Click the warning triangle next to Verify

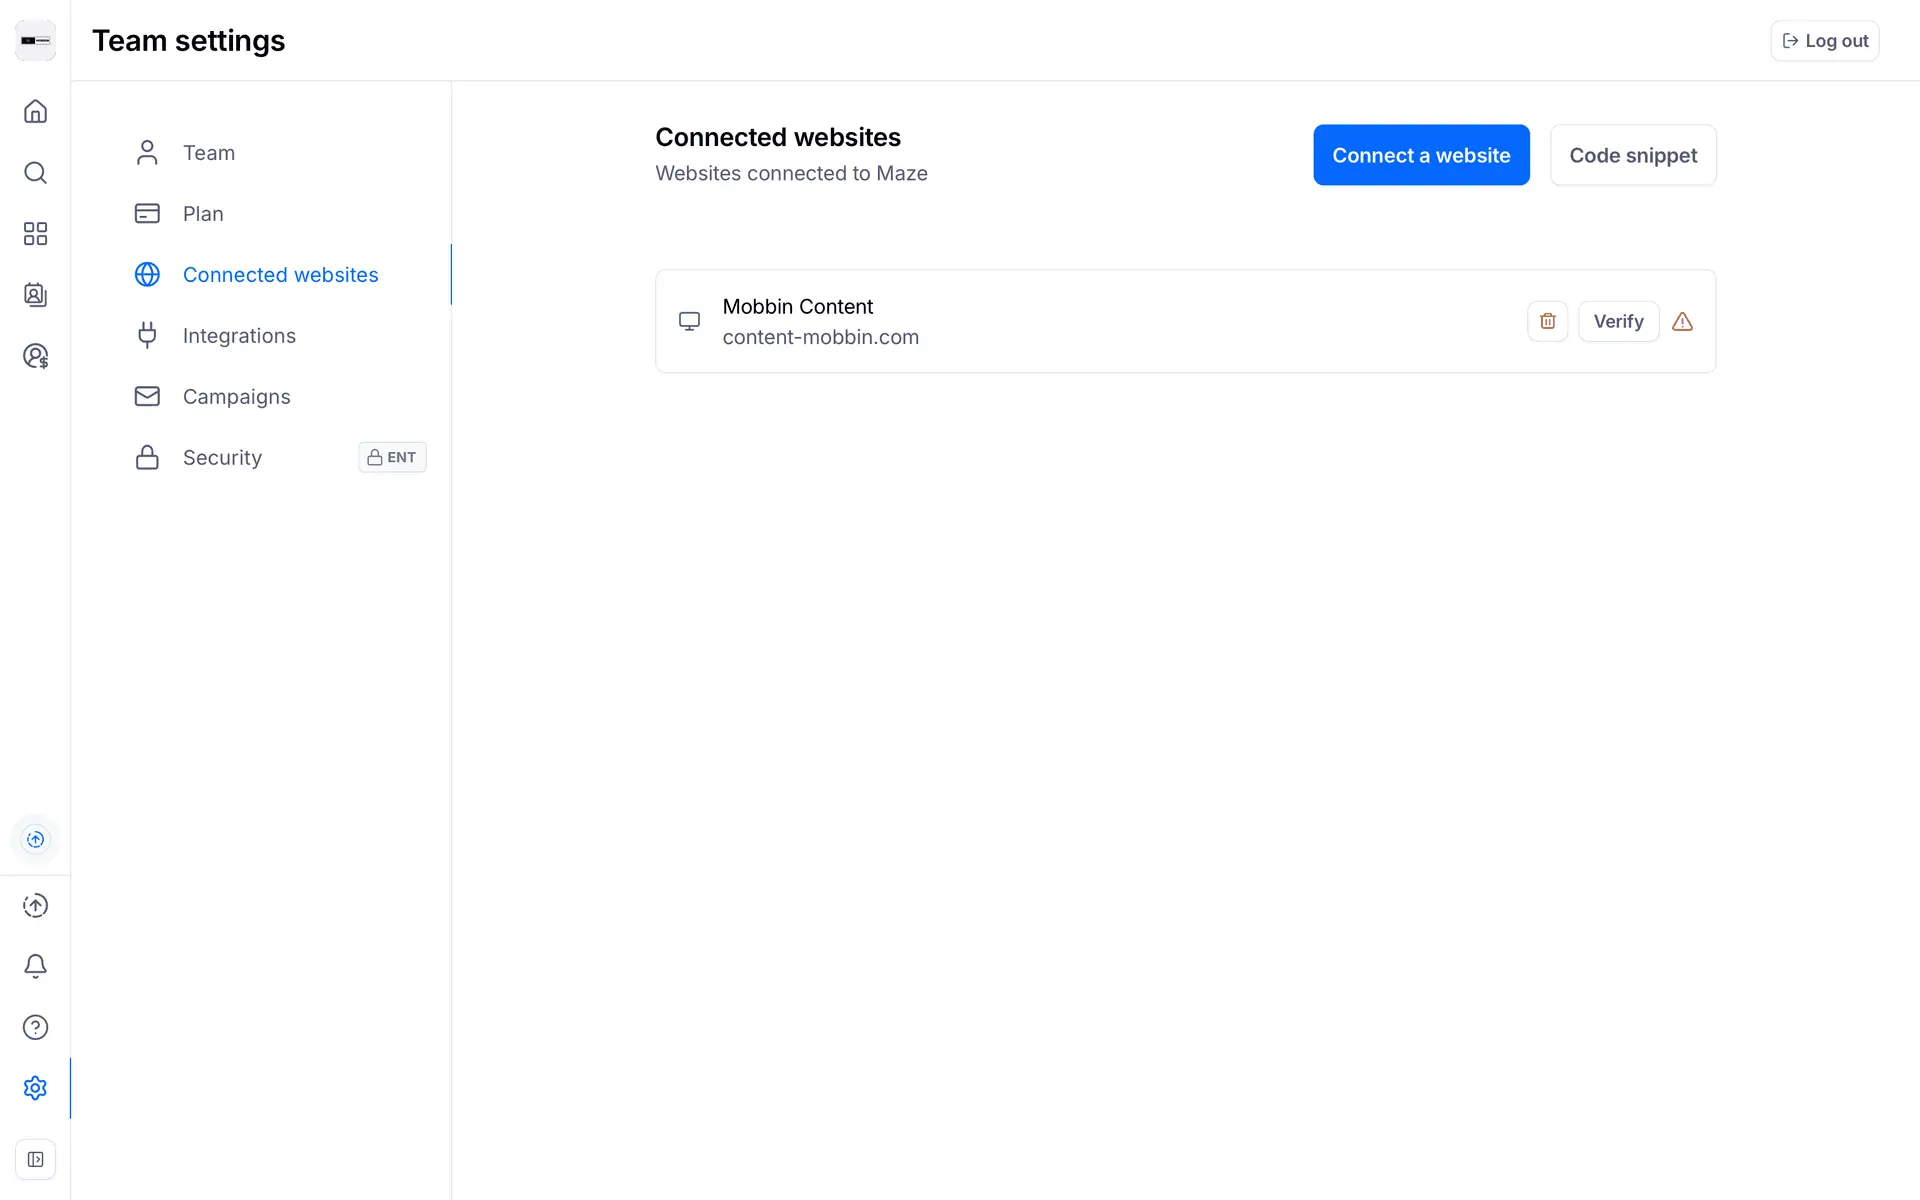coord(1682,322)
